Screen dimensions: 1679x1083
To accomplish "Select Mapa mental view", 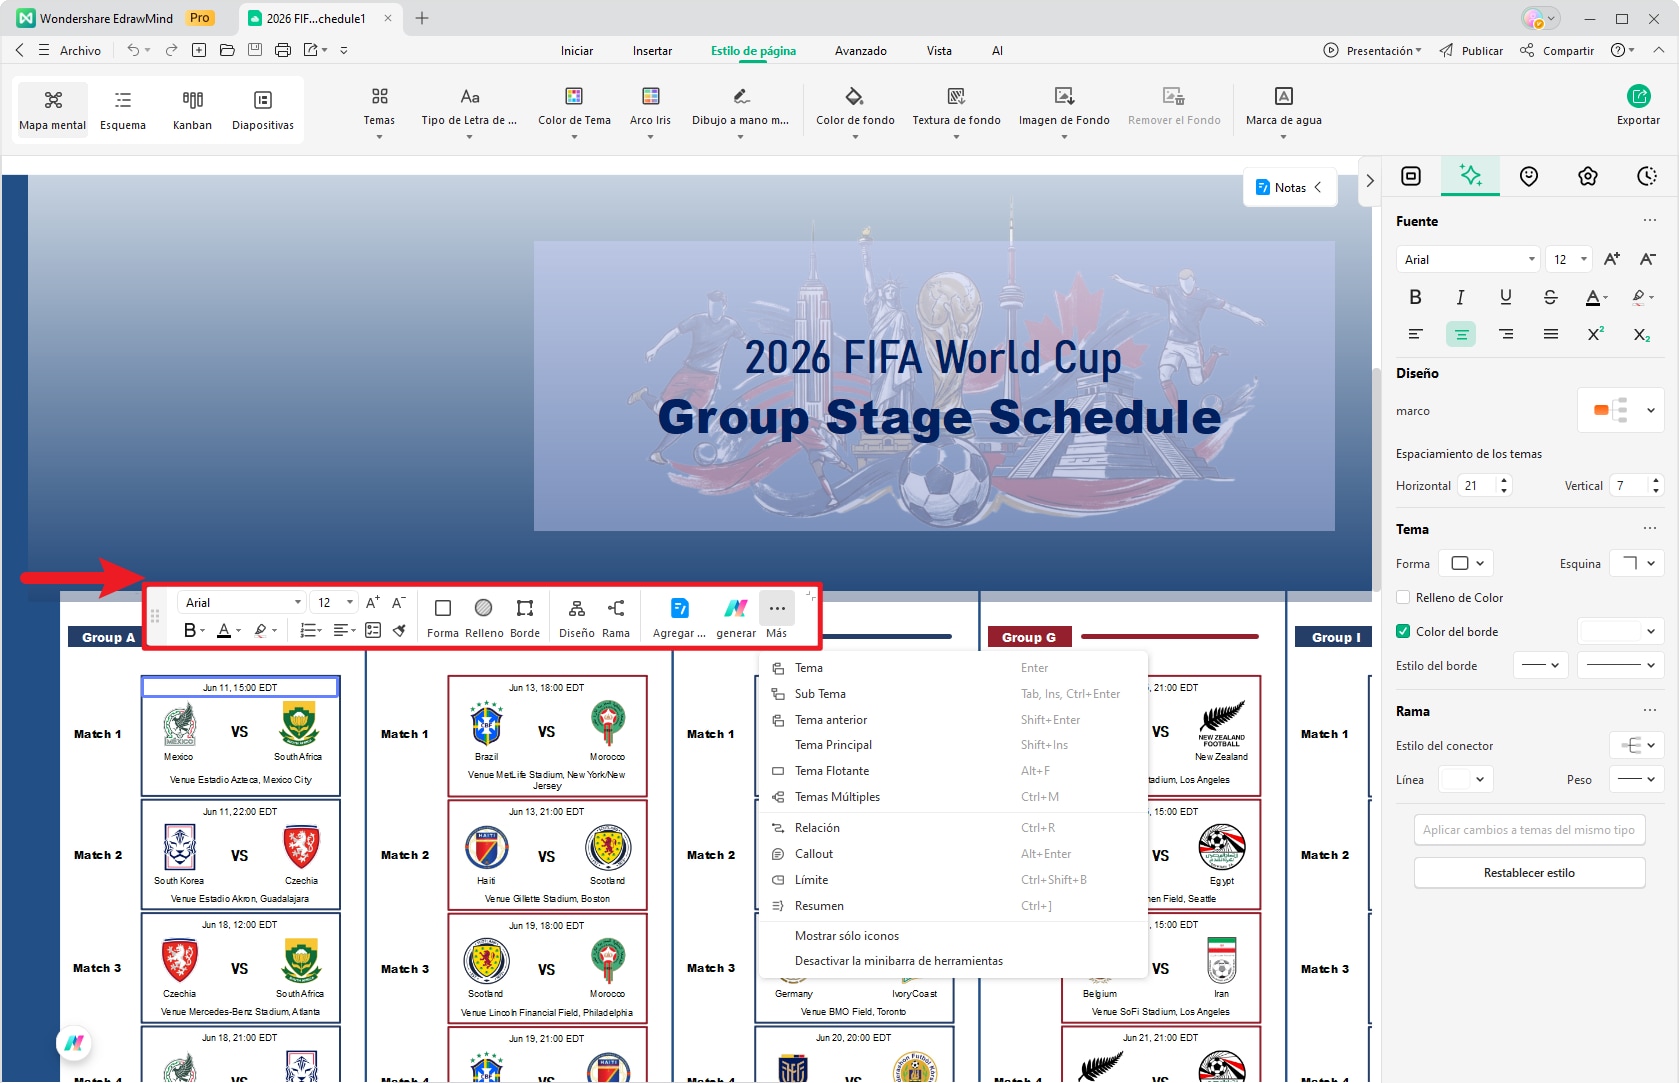I will point(53,110).
